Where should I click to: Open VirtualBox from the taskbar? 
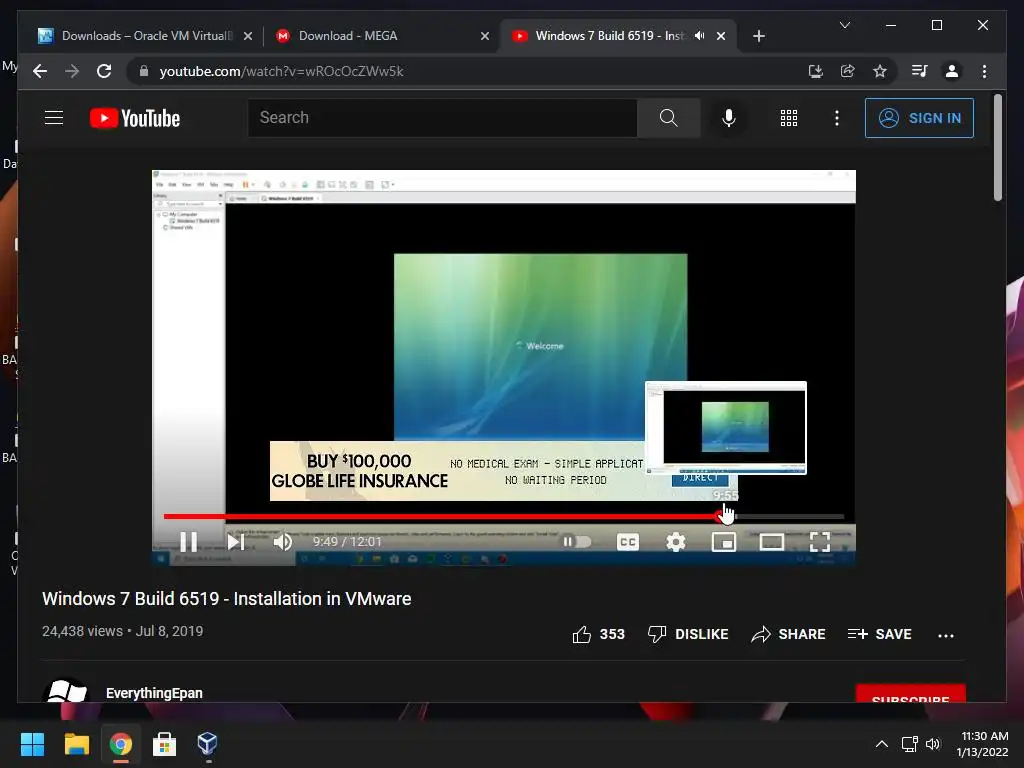[x=207, y=743]
